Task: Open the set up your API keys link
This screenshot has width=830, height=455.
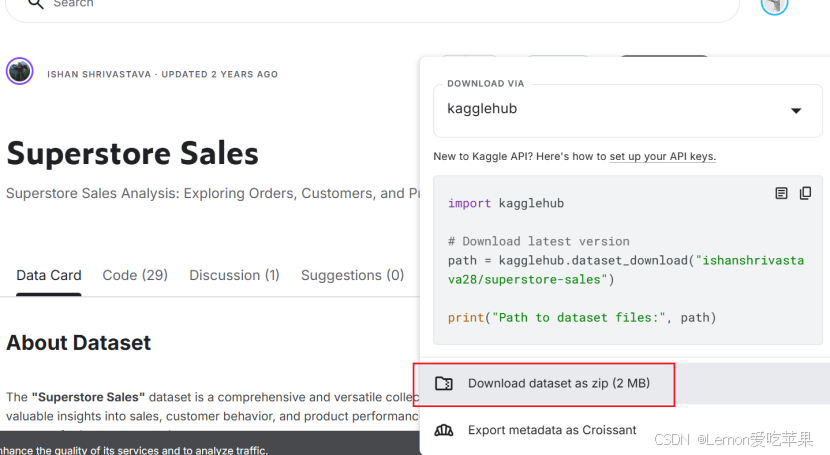Action: click(663, 157)
